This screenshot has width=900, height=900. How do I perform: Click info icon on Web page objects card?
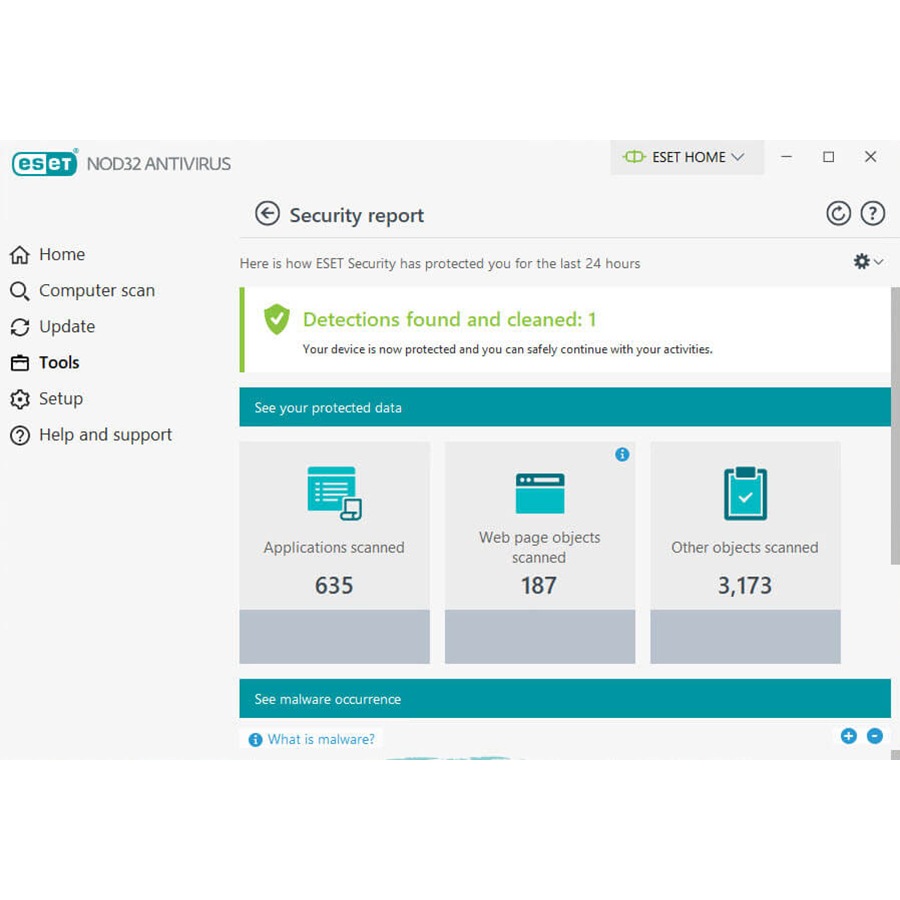coord(622,455)
